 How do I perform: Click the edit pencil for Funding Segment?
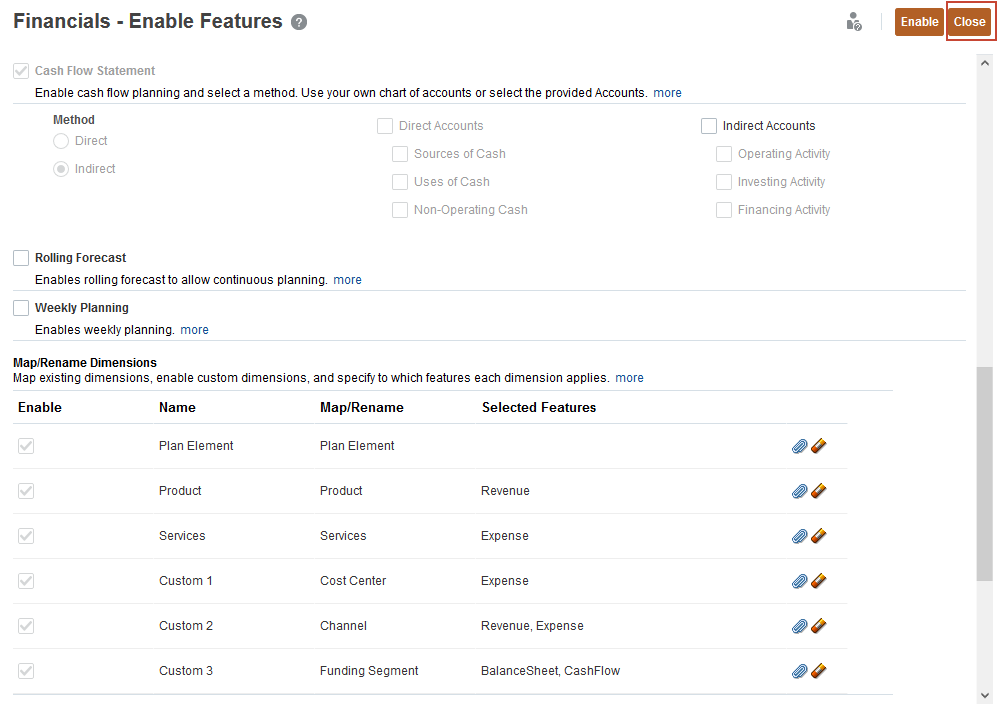818,670
